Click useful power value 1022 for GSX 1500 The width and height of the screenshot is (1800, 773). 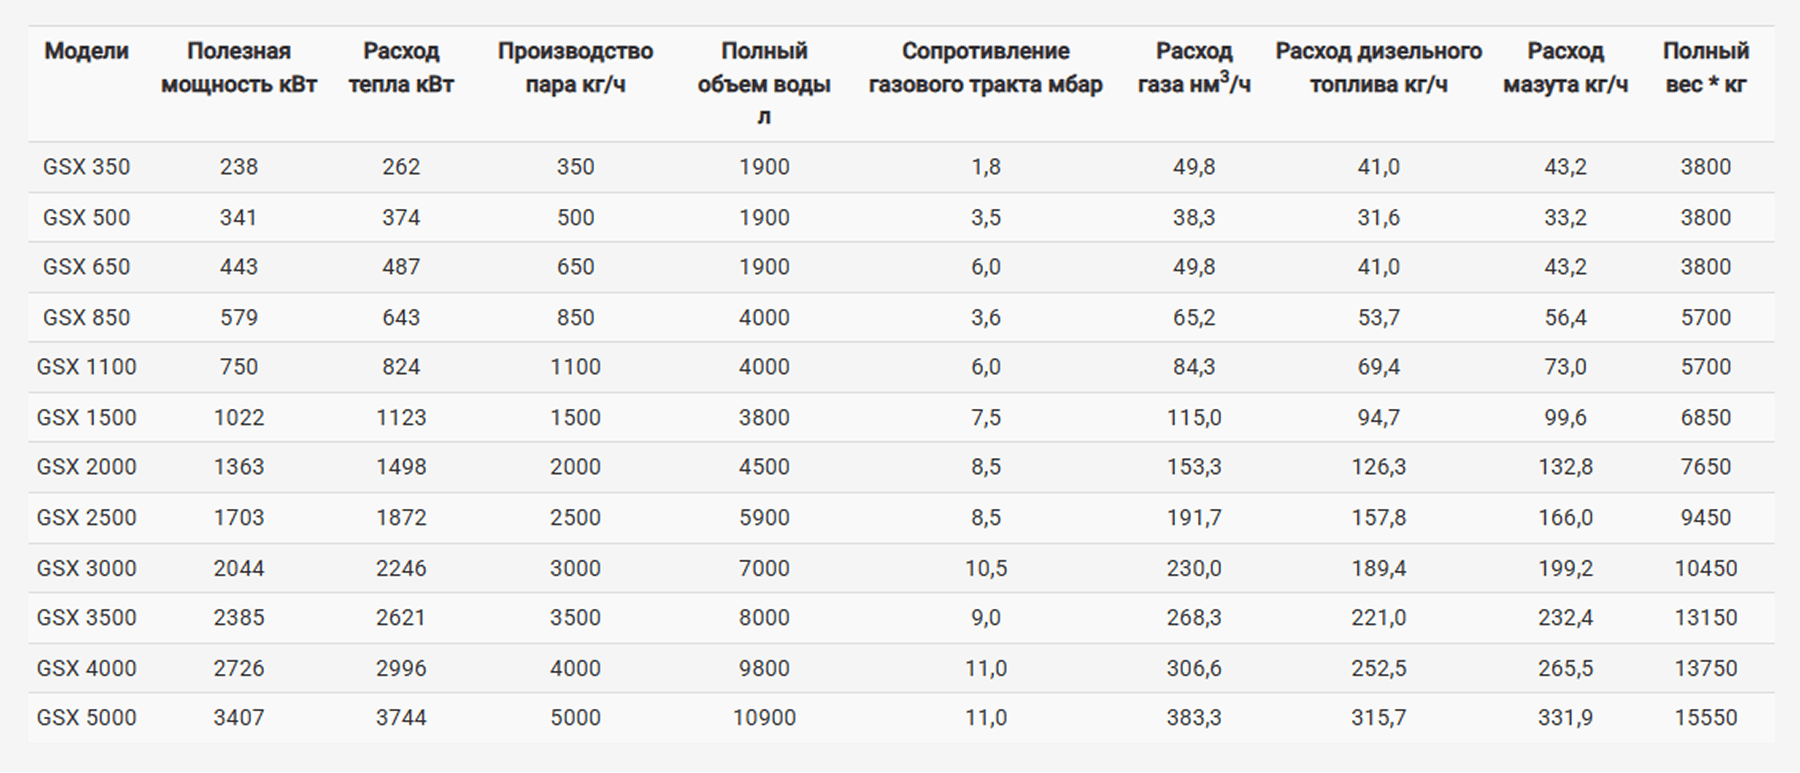click(238, 417)
